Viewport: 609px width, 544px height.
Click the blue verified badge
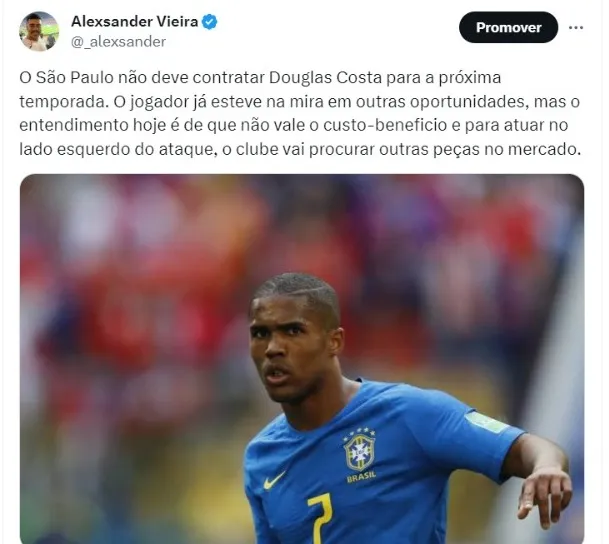210,22
